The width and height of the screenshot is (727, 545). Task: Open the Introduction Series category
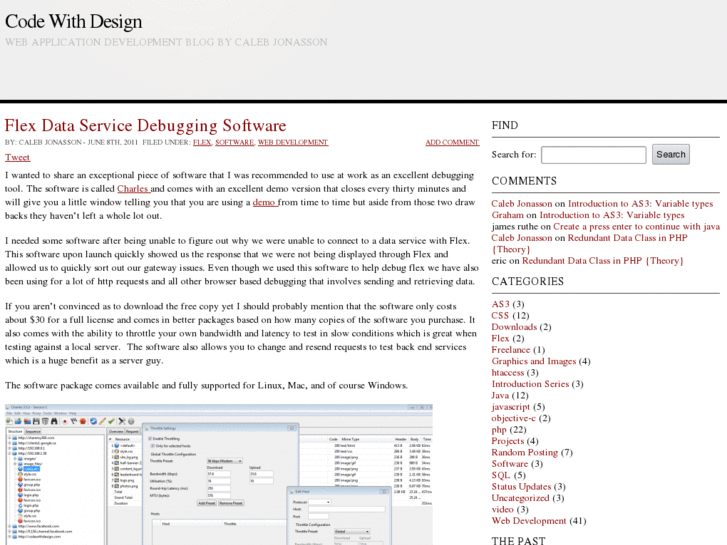530,384
